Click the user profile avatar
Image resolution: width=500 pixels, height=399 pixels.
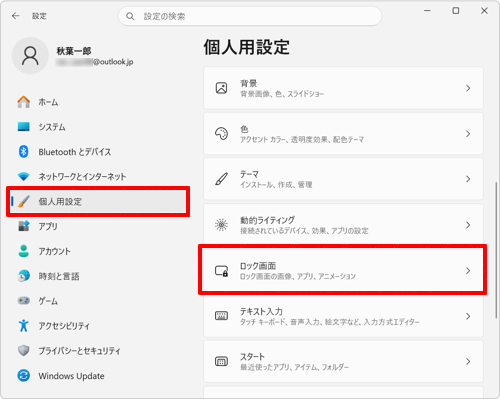pos(30,55)
